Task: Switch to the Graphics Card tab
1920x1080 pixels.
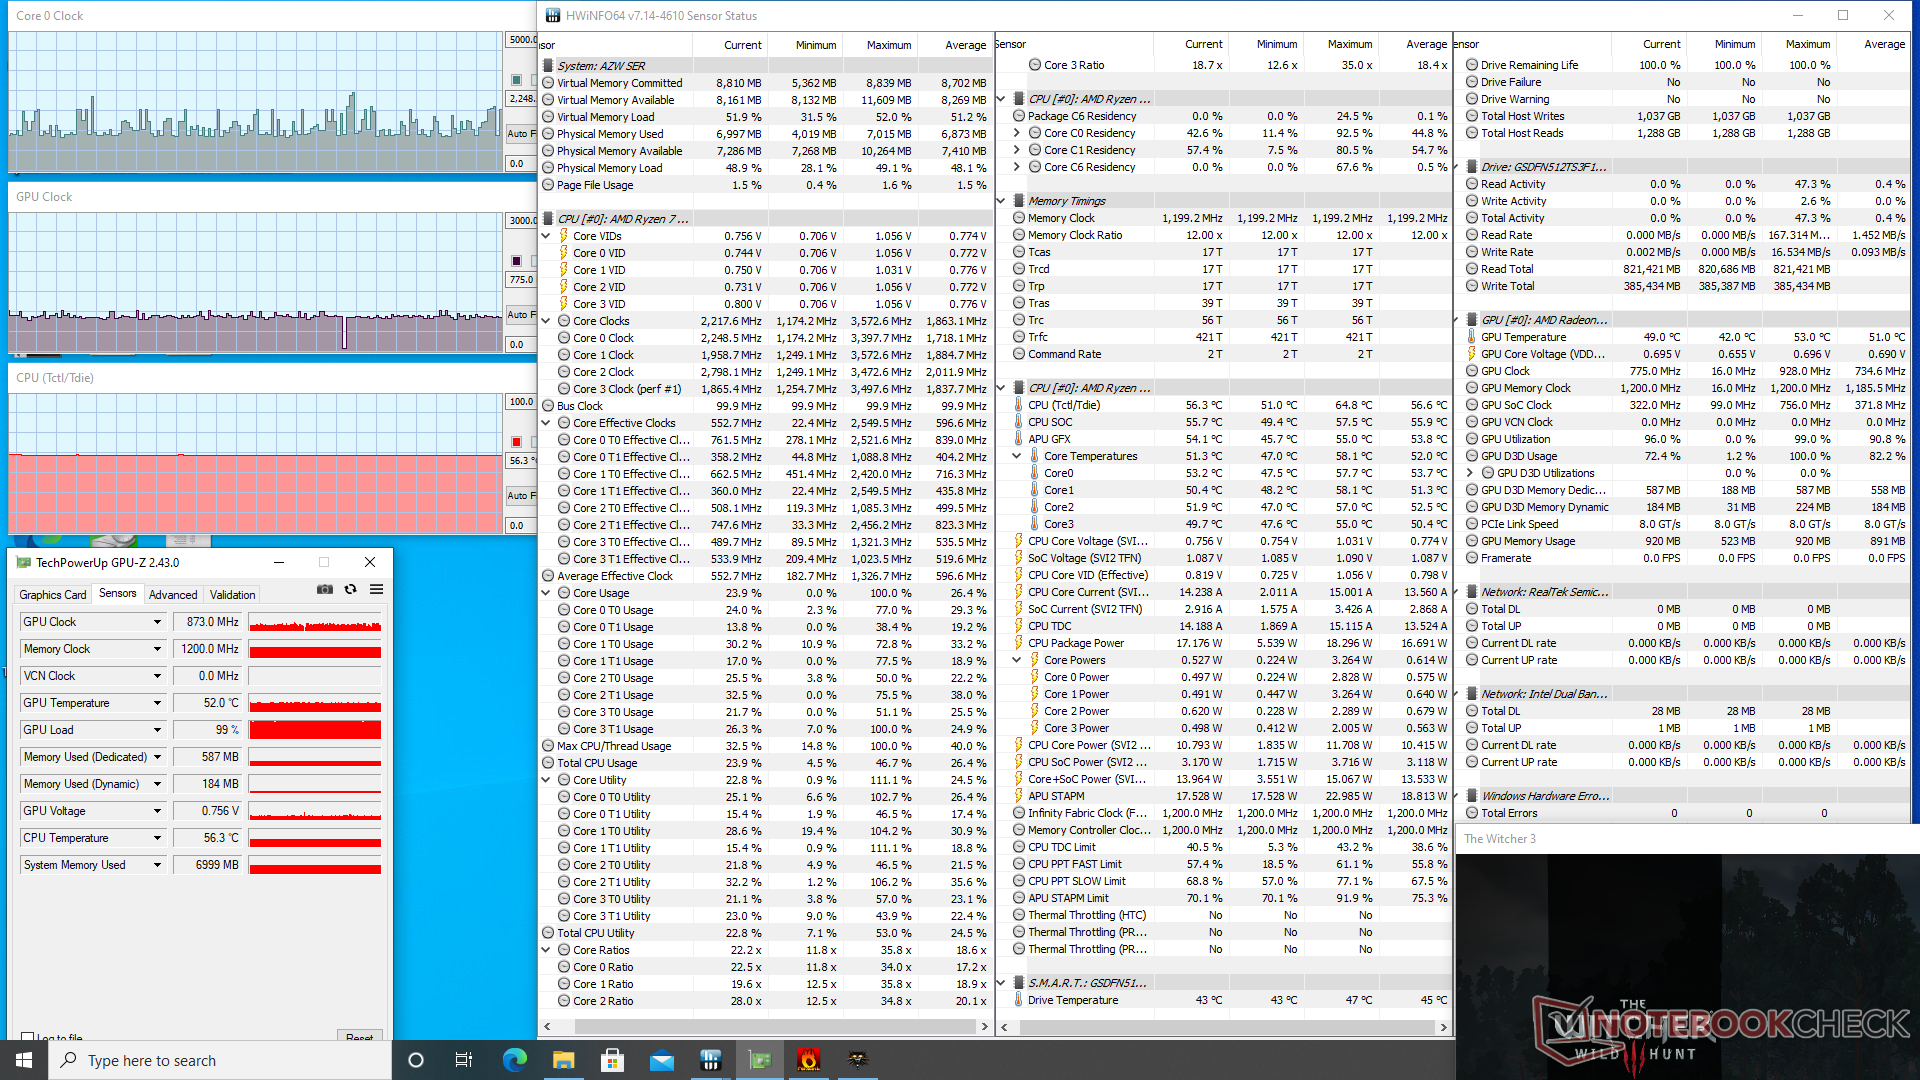Action: (x=53, y=595)
